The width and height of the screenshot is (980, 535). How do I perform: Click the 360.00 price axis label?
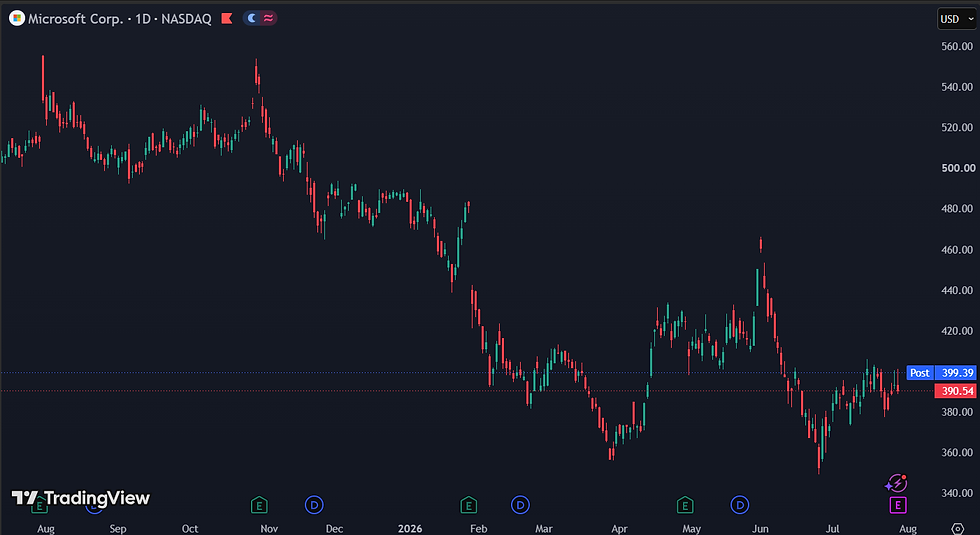957,452
